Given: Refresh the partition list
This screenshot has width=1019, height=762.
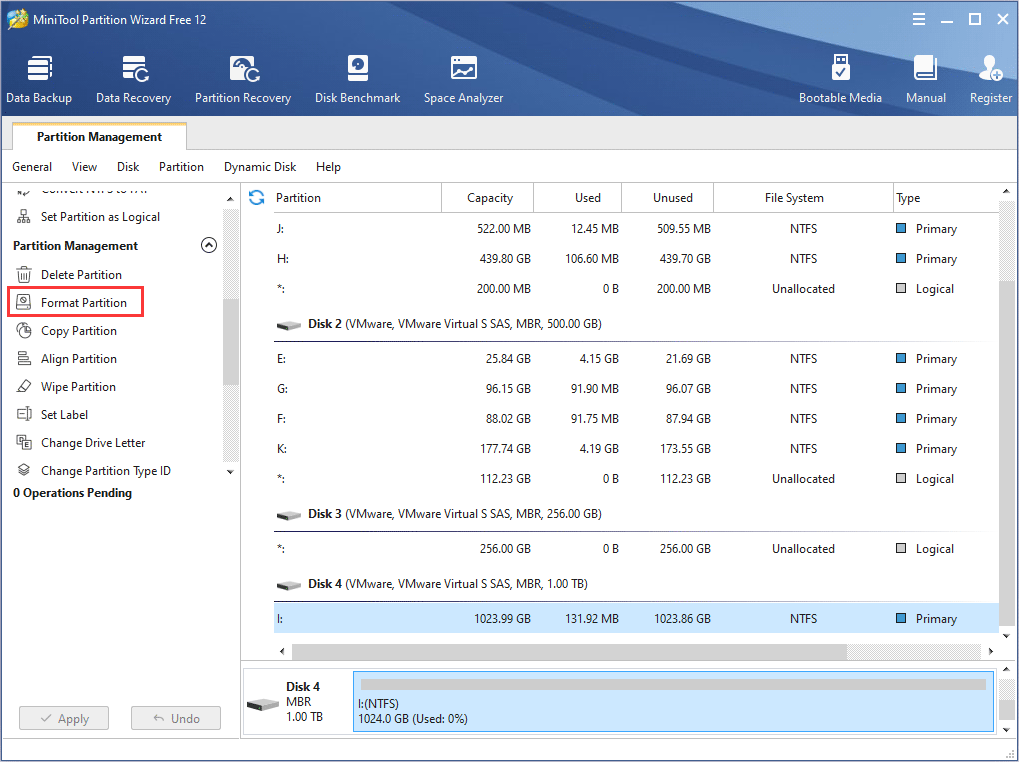Looking at the screenshot, I should pos(257,197).
